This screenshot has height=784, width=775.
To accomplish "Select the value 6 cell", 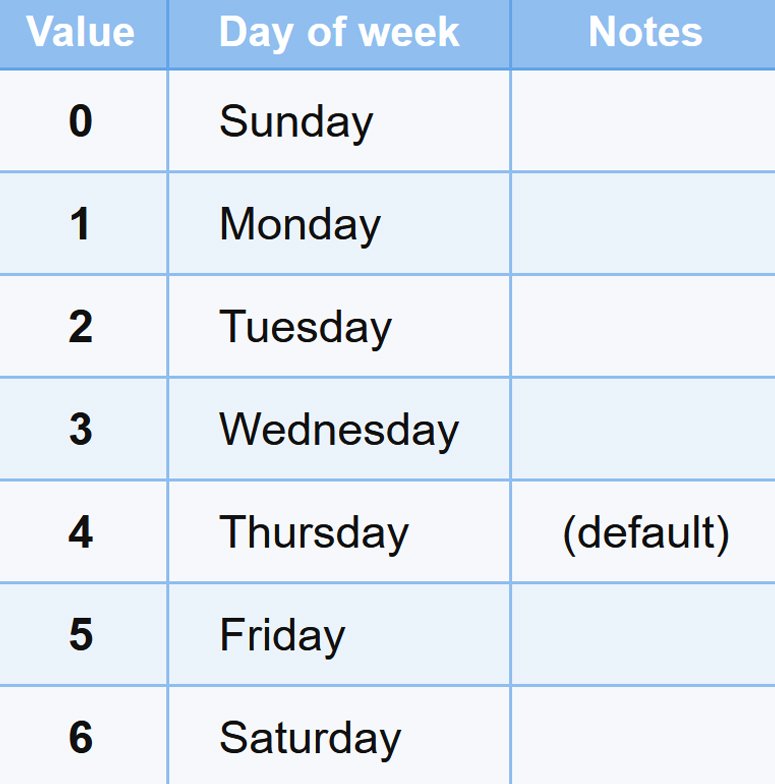I will (x=81, y=737).
